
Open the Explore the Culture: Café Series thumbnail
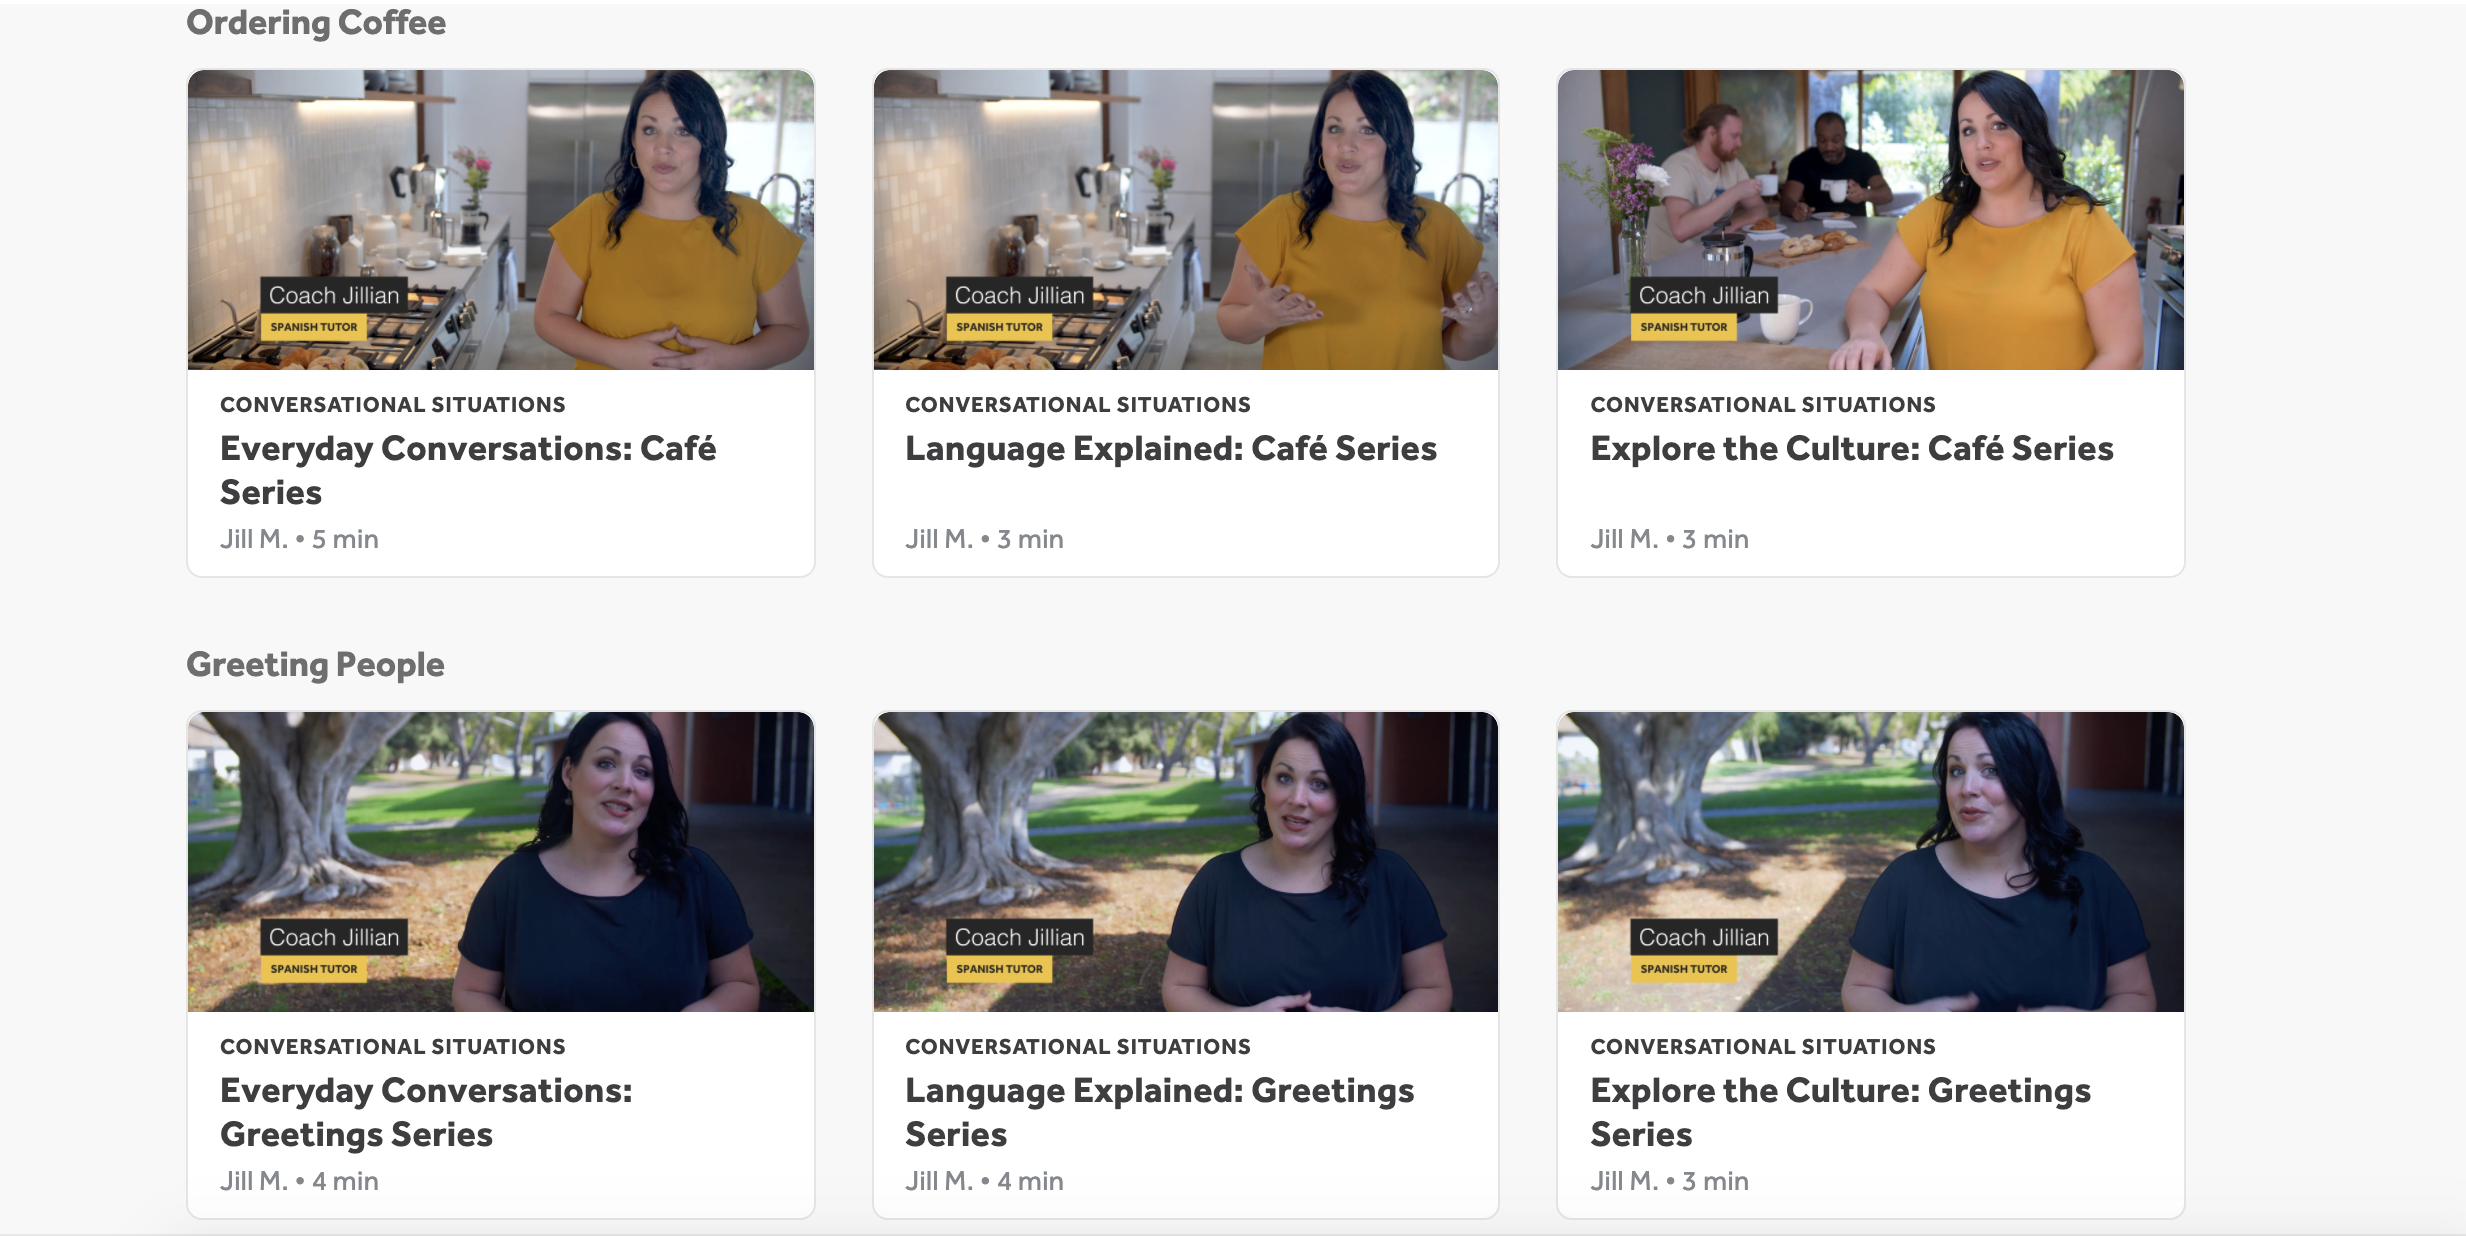(x=1871, y=220)
